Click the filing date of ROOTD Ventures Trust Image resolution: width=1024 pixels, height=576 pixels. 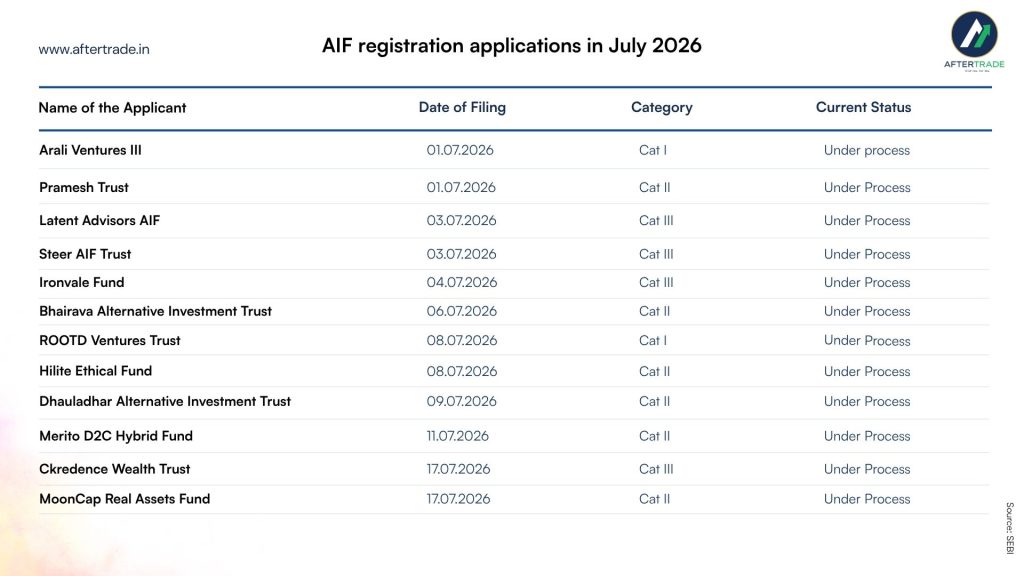pyautogui.click(x=462, y=340)
